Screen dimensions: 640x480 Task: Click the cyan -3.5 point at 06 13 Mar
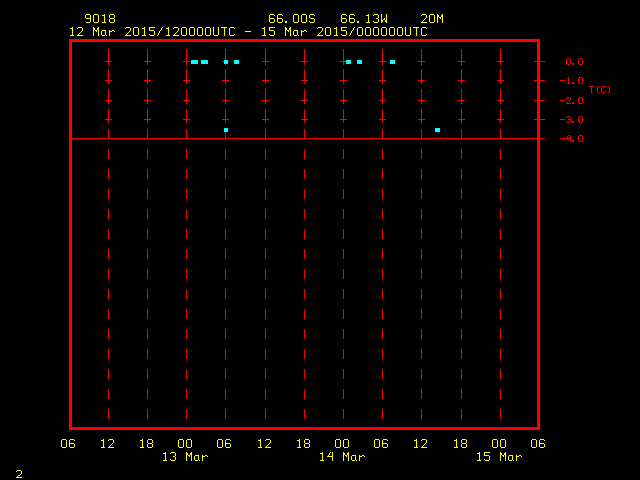click(x=226, y=130)
